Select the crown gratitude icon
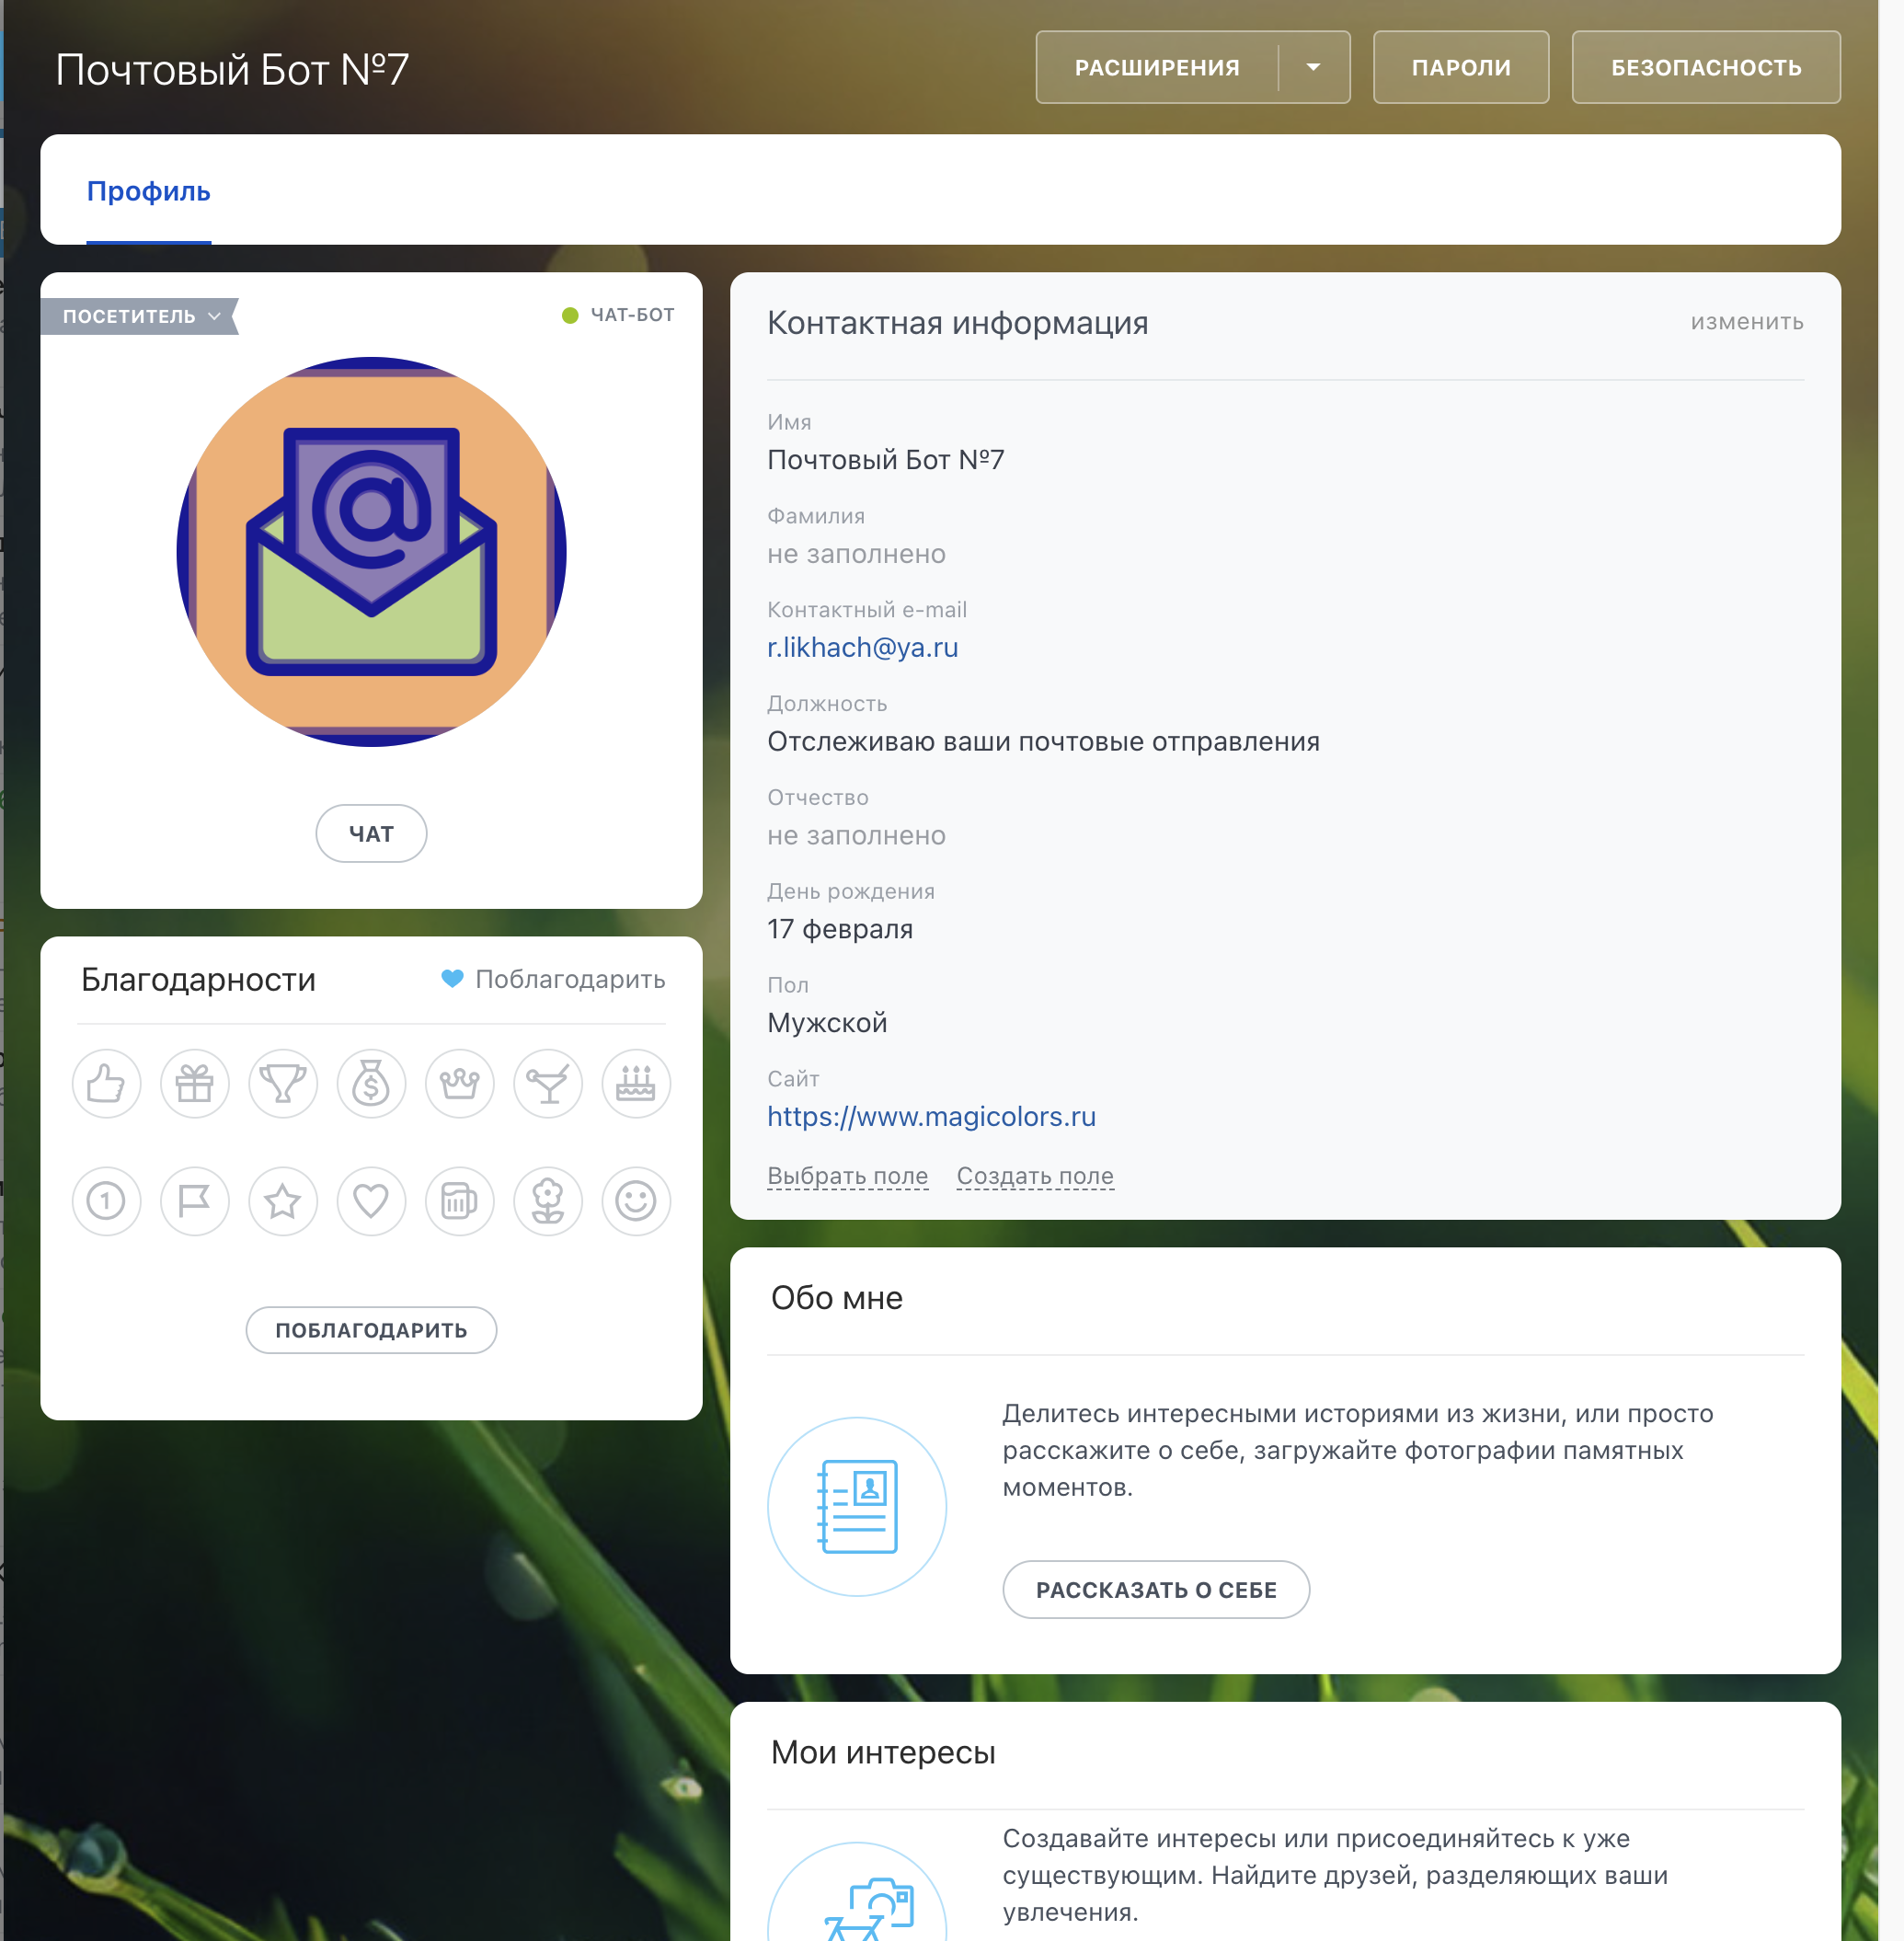This screenshot has height=1941, width=1904. coord(459,1083)
